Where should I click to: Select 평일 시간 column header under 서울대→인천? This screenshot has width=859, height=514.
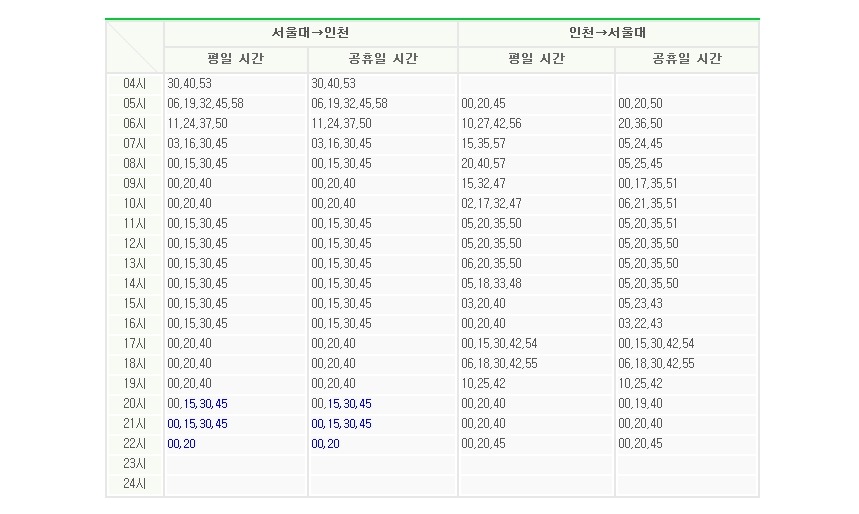point(236,59)
